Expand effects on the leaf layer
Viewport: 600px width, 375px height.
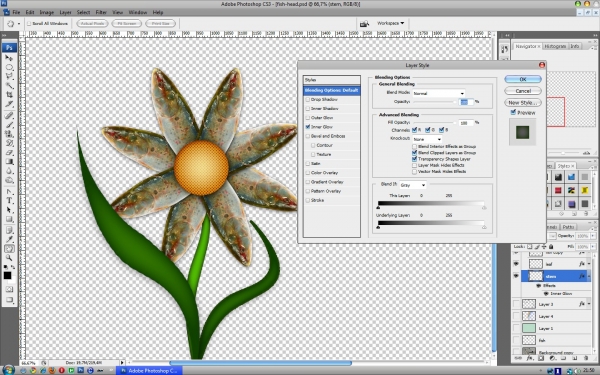click(589, 264)
